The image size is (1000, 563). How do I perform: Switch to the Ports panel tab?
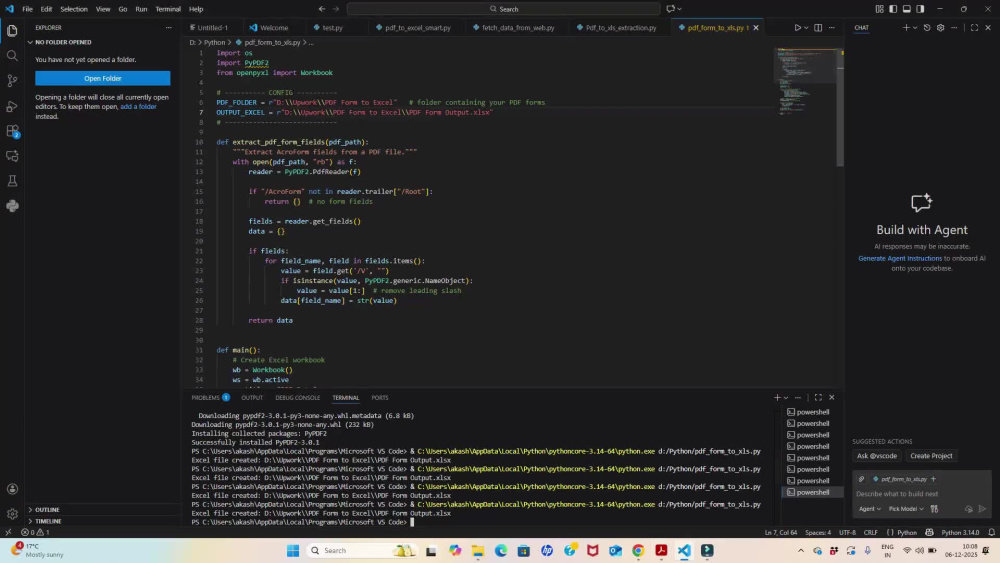379,397
